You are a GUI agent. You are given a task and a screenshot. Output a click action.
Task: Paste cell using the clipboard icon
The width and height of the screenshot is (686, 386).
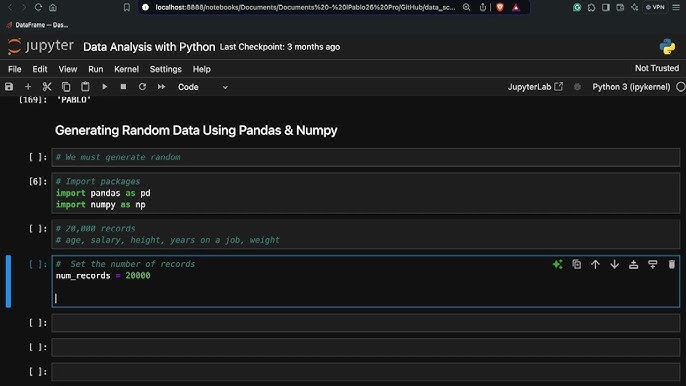(x=85, y=87)
